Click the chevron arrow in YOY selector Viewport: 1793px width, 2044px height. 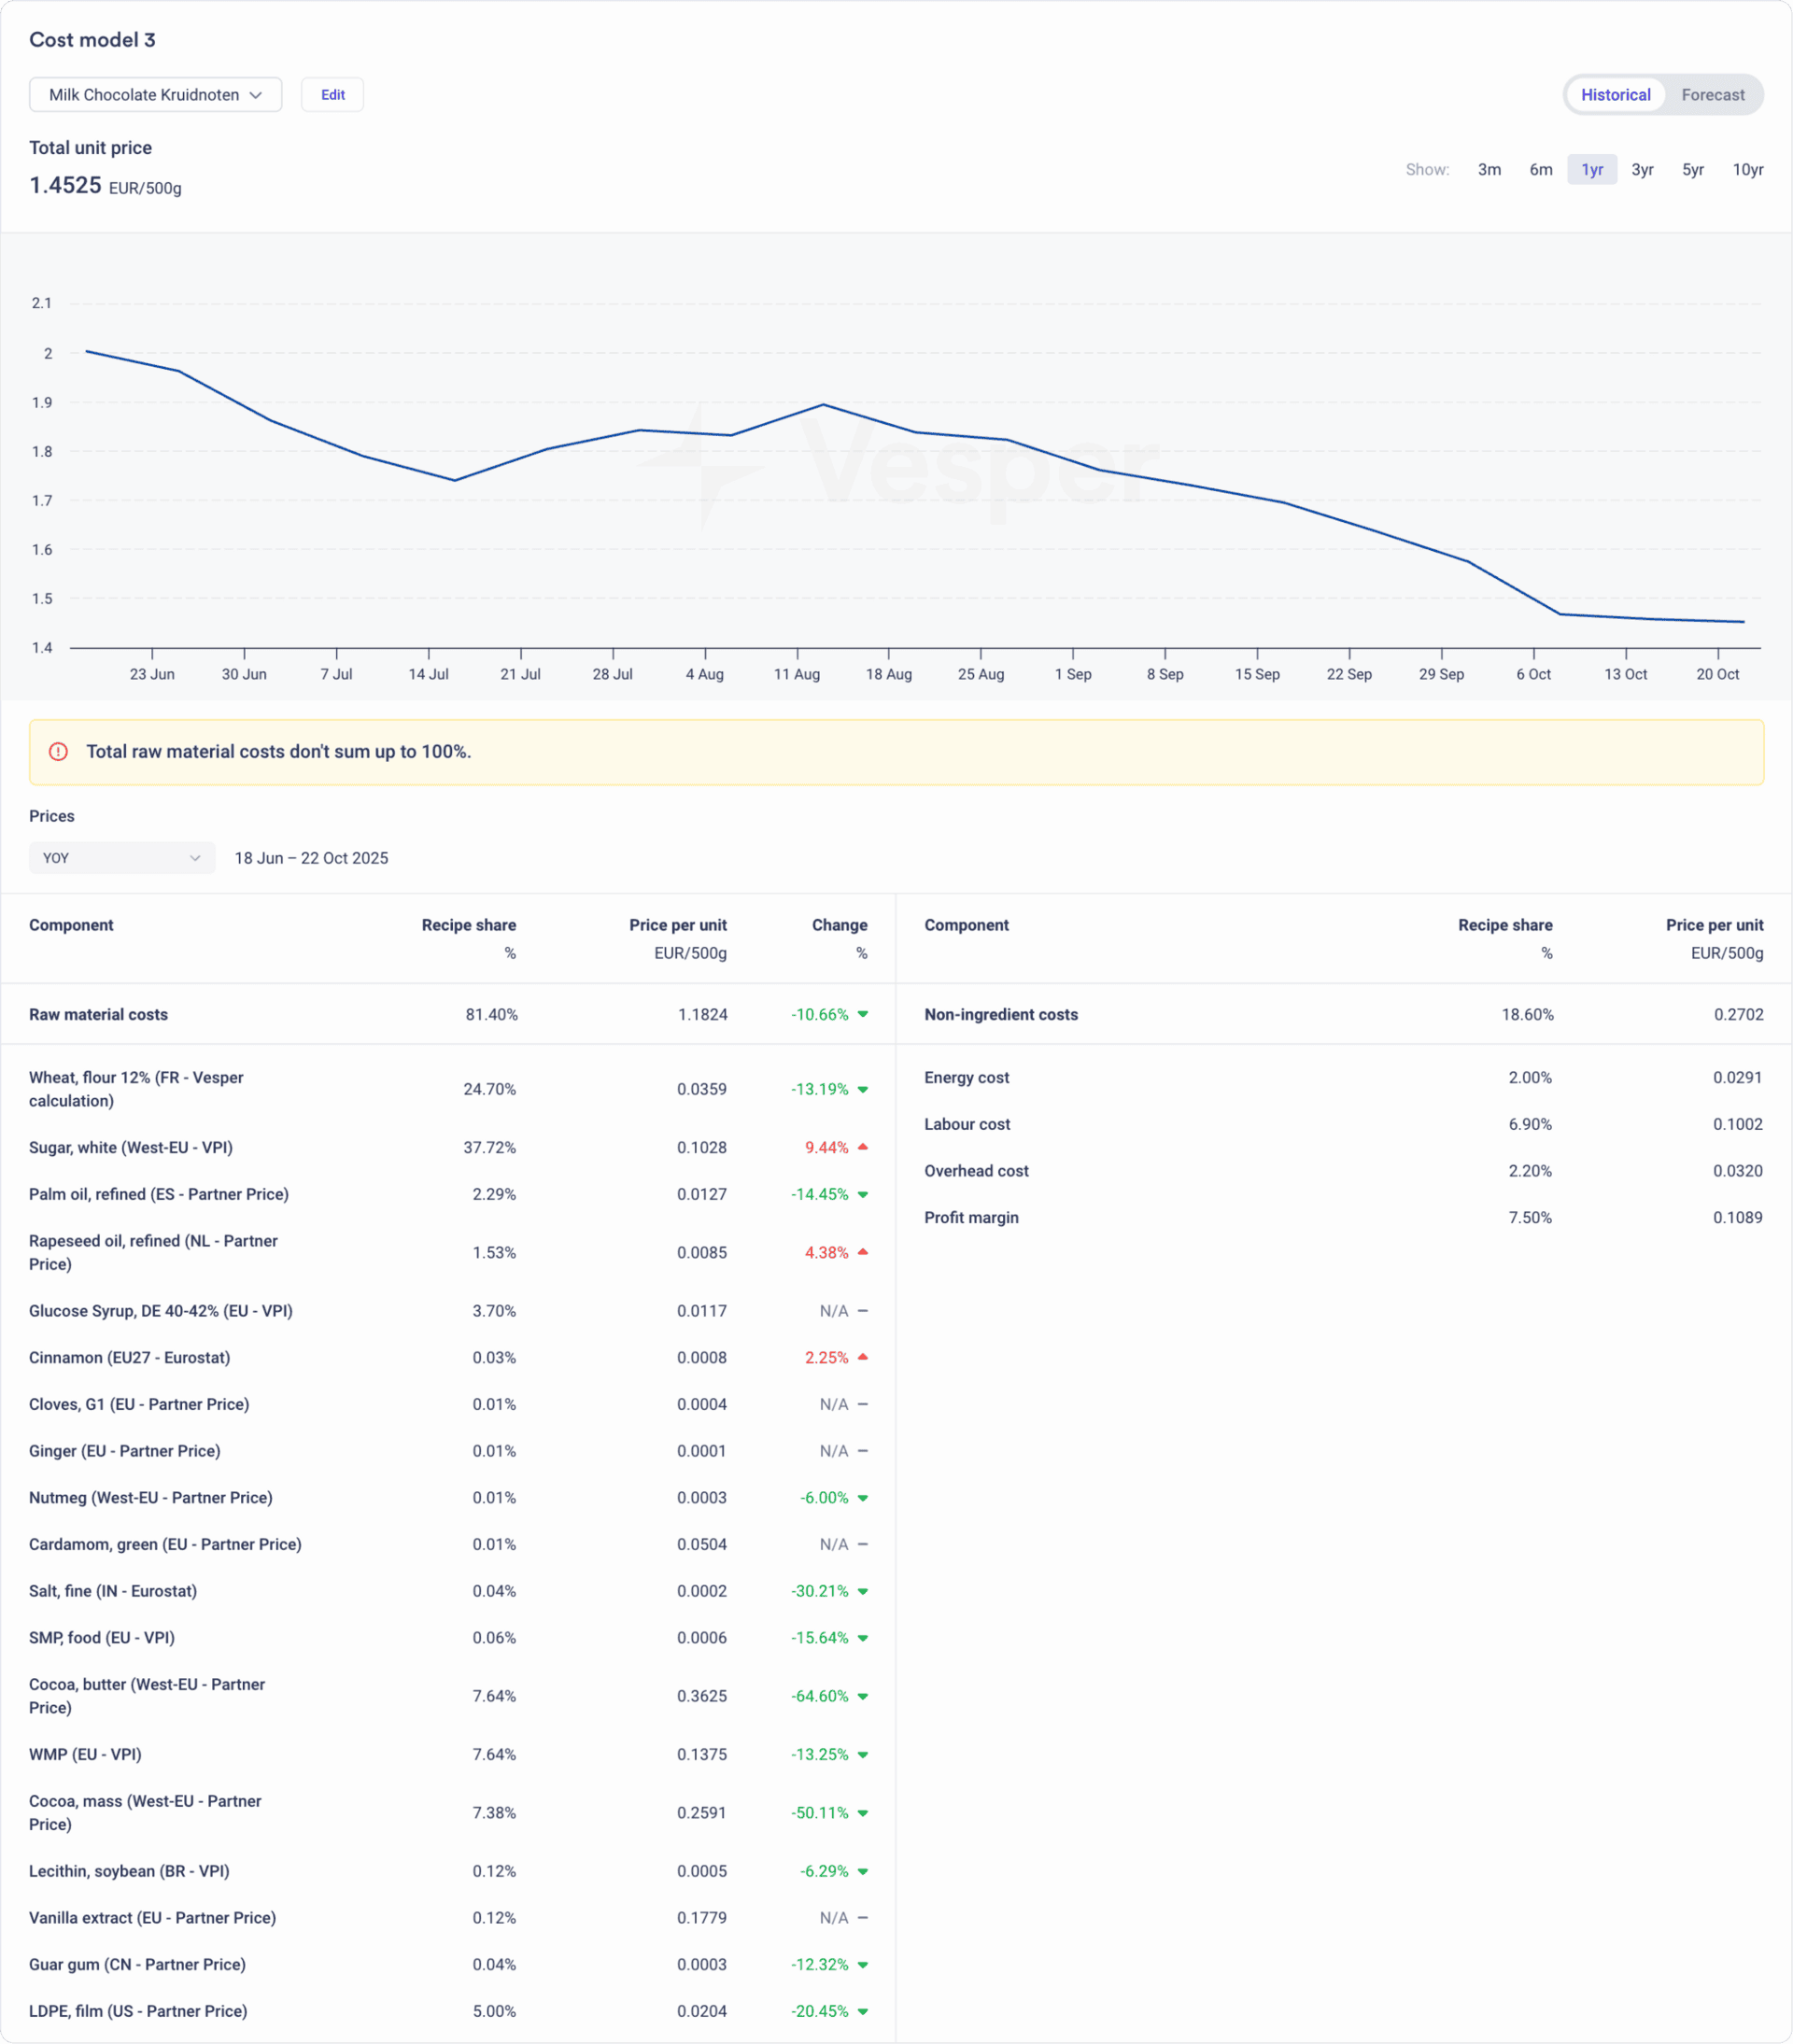click(195, 858)
